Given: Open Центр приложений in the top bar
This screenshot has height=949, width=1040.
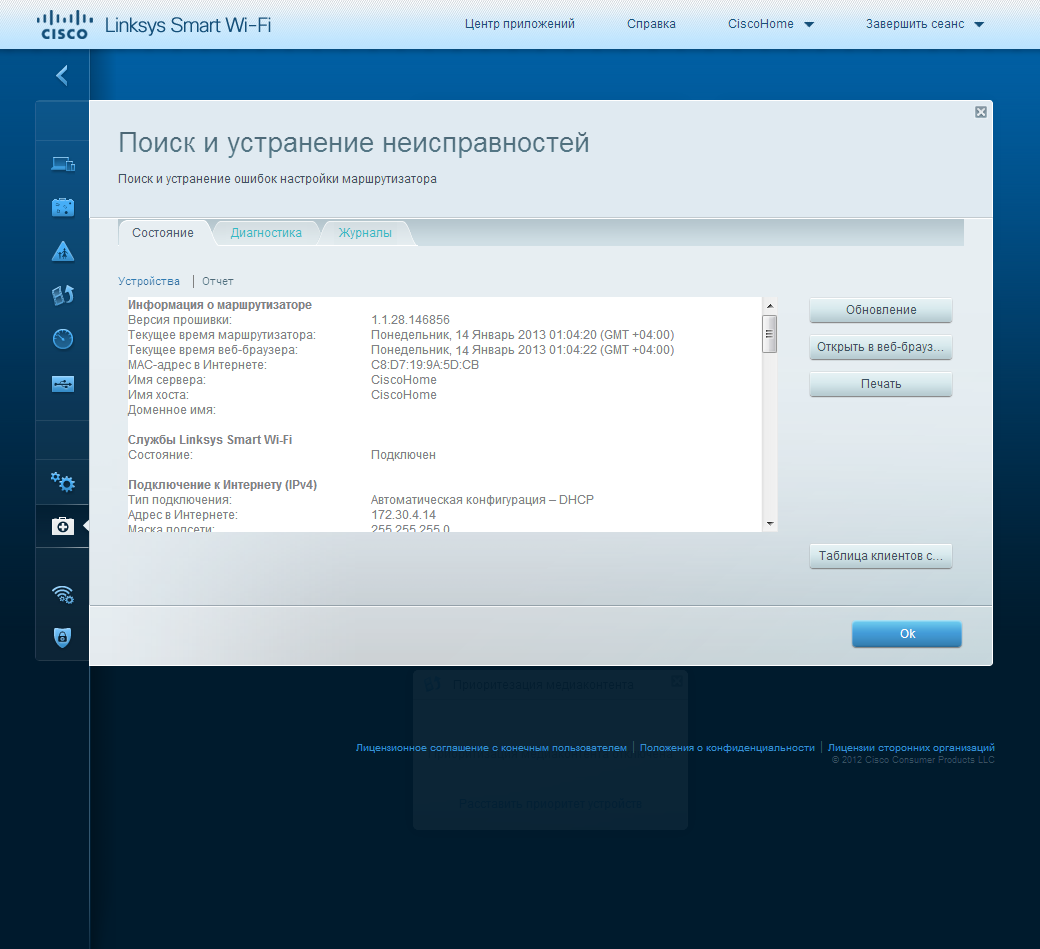Looking at the screenshot, I should pos(519,24).
